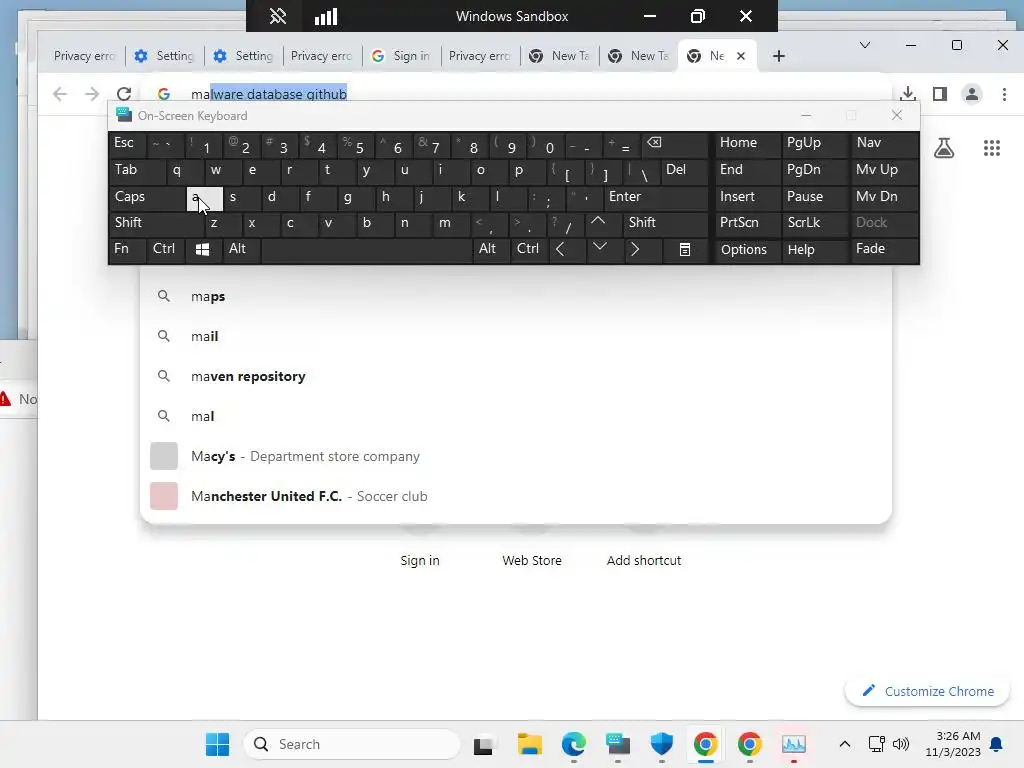The image size is (1024, 768).
Task: Open the Web Store shortcut
Action: tap(532, 560)
